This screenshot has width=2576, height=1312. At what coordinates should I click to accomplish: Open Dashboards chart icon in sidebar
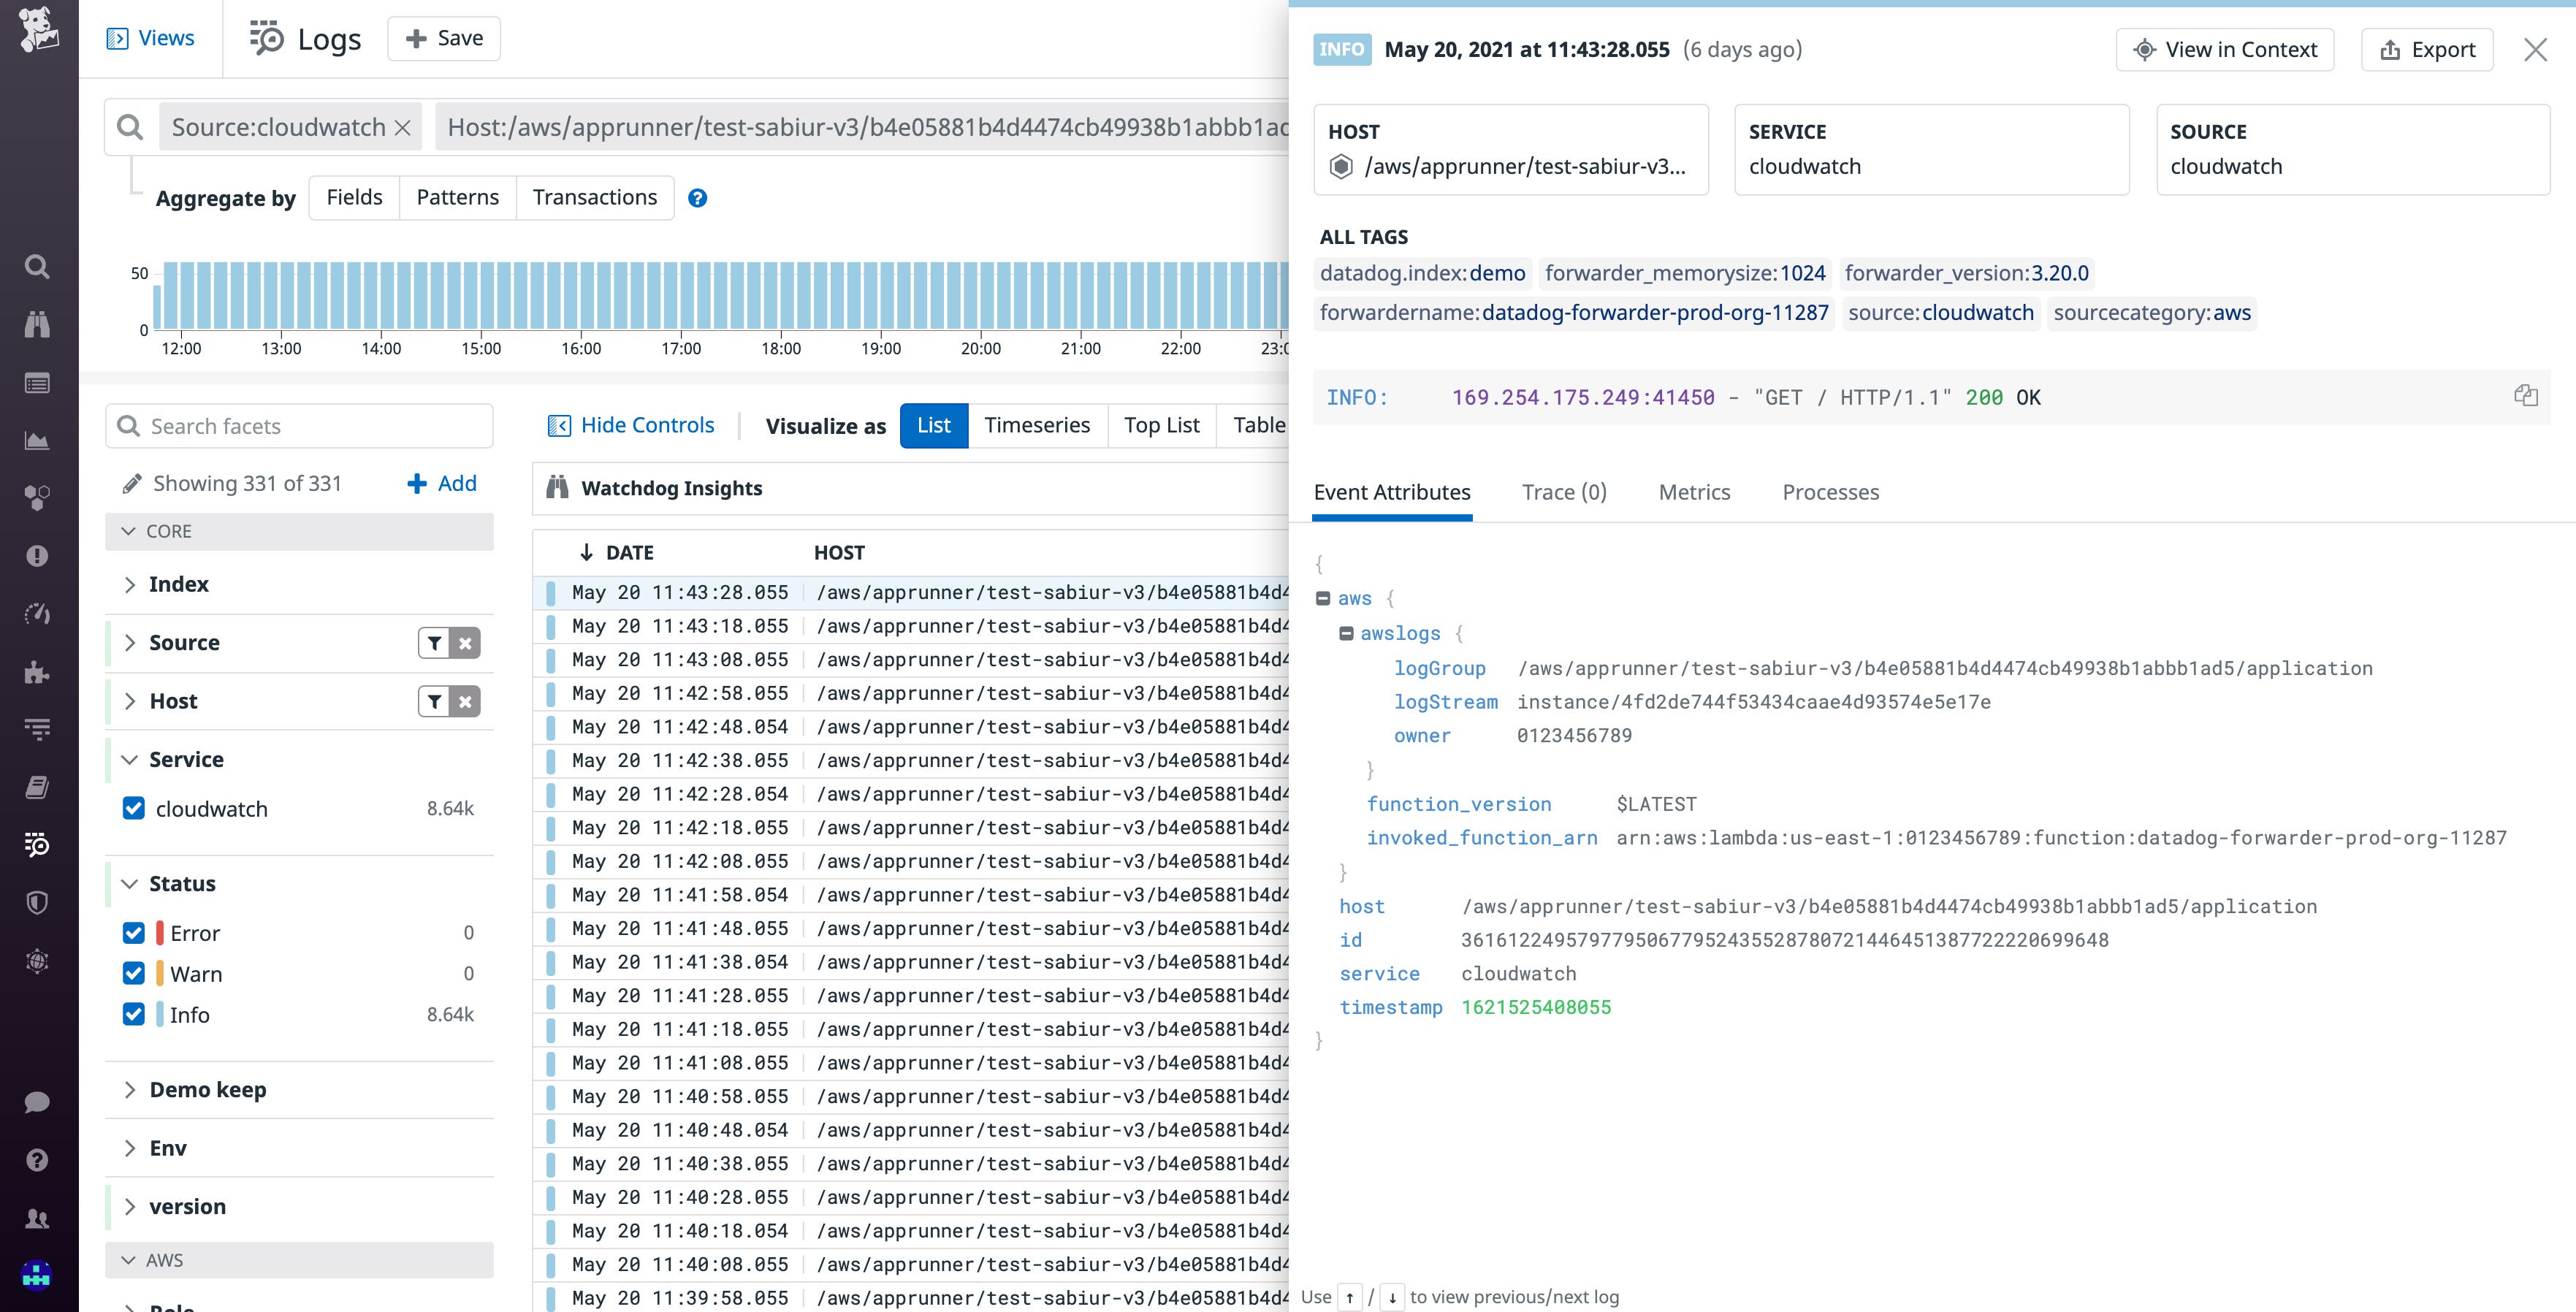37,440
